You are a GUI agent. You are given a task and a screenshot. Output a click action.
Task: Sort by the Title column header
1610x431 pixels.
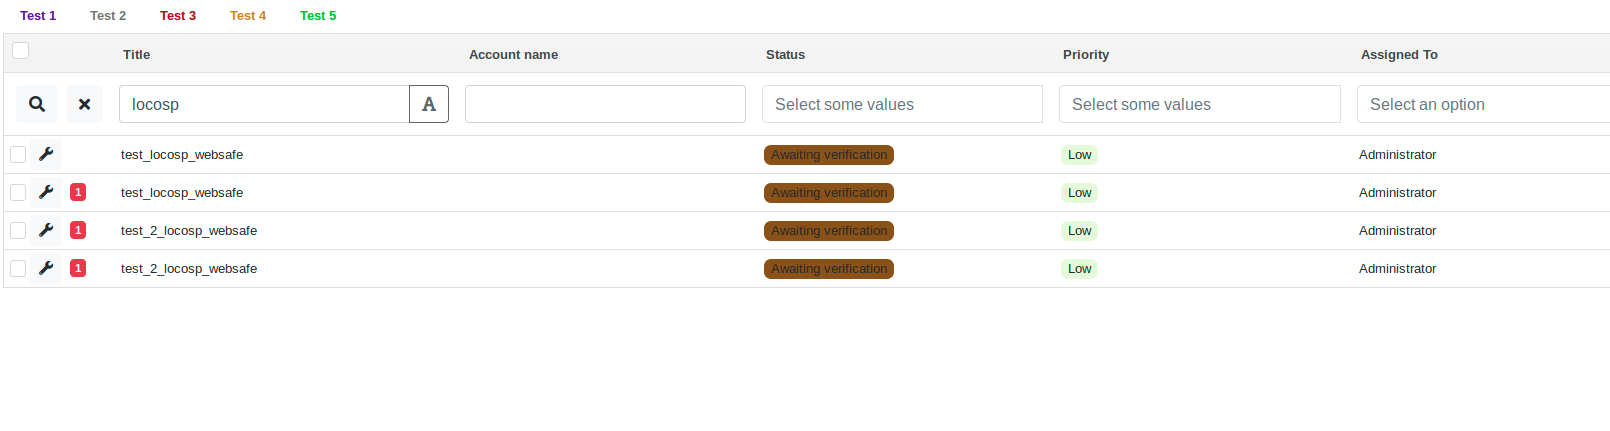pyautogui.click(x=137, y=55)
